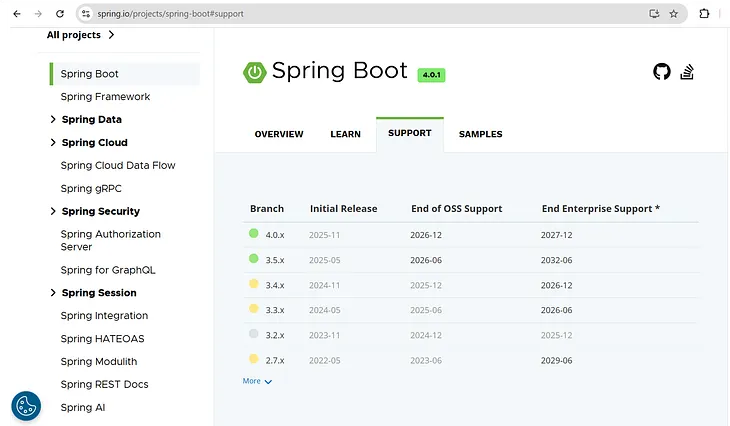This screenshot has width=730, height=426.
Task: Click the green status dot for 4.0.x
Action: click(x=254, y=233)
